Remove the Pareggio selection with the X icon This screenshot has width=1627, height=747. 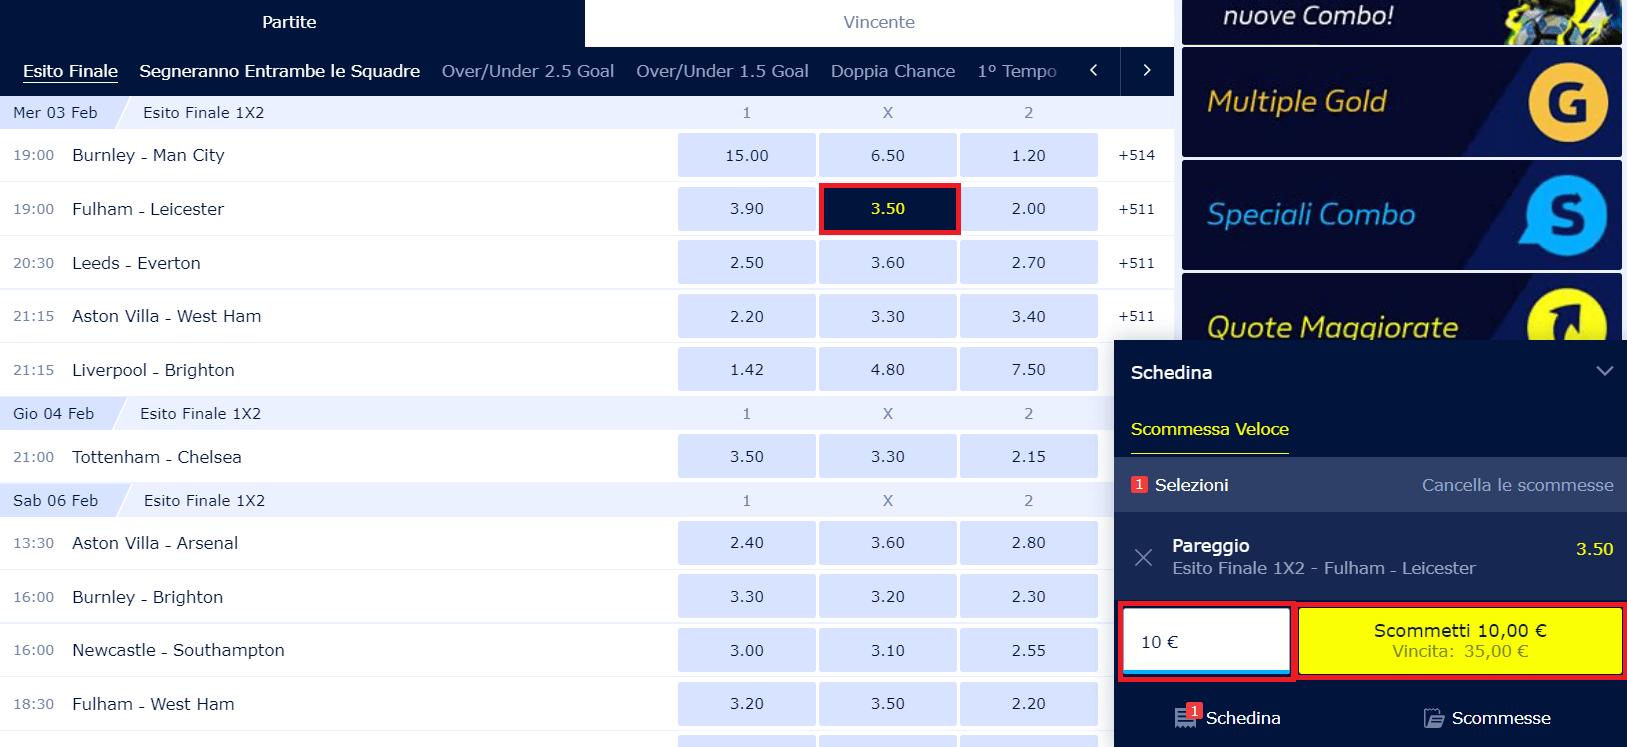(1143, 557)
